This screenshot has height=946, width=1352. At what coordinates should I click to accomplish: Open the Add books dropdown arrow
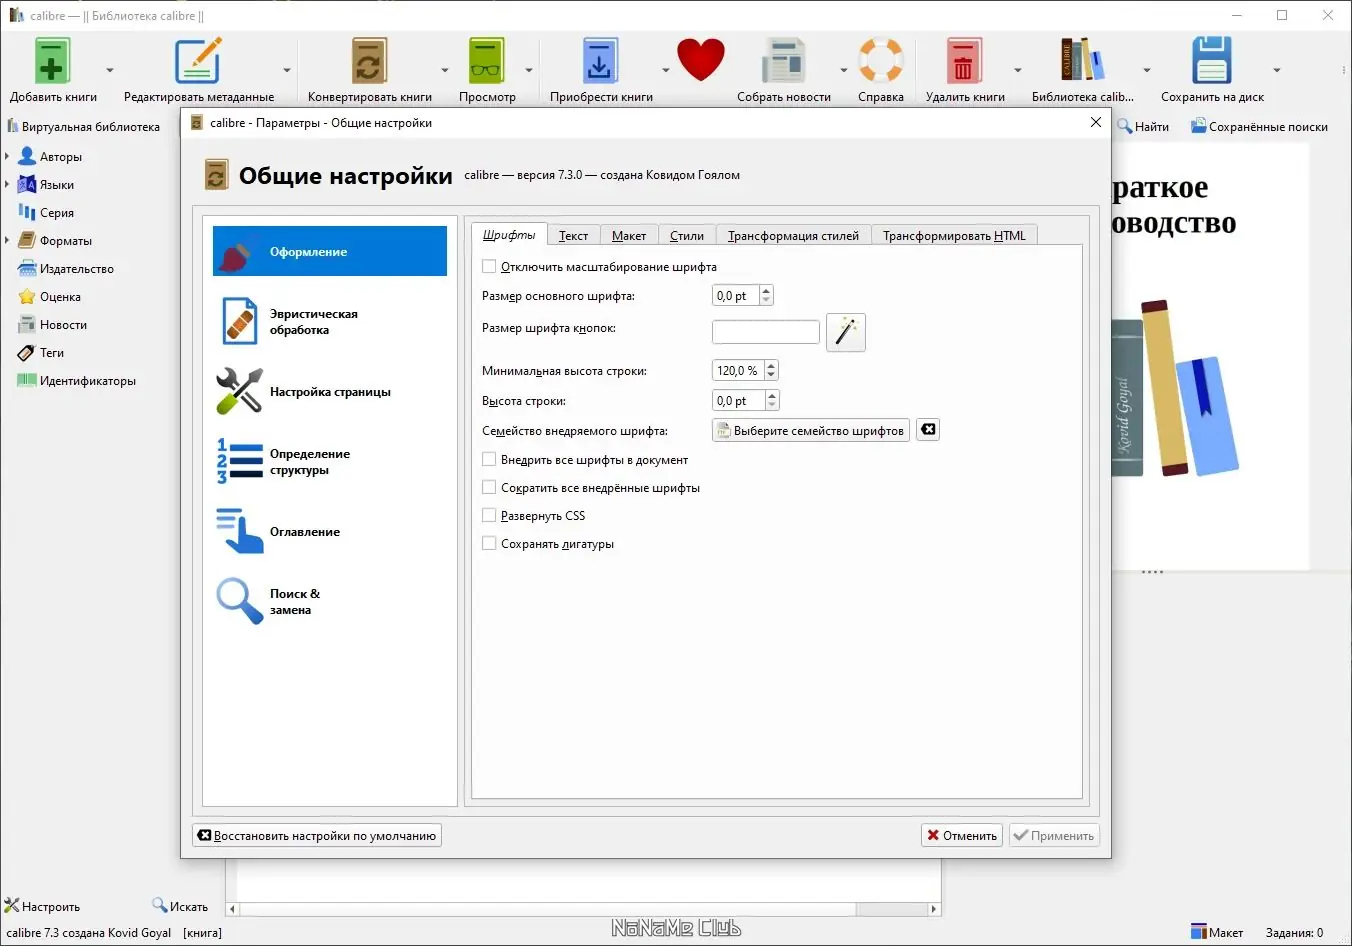coord(110,70)
